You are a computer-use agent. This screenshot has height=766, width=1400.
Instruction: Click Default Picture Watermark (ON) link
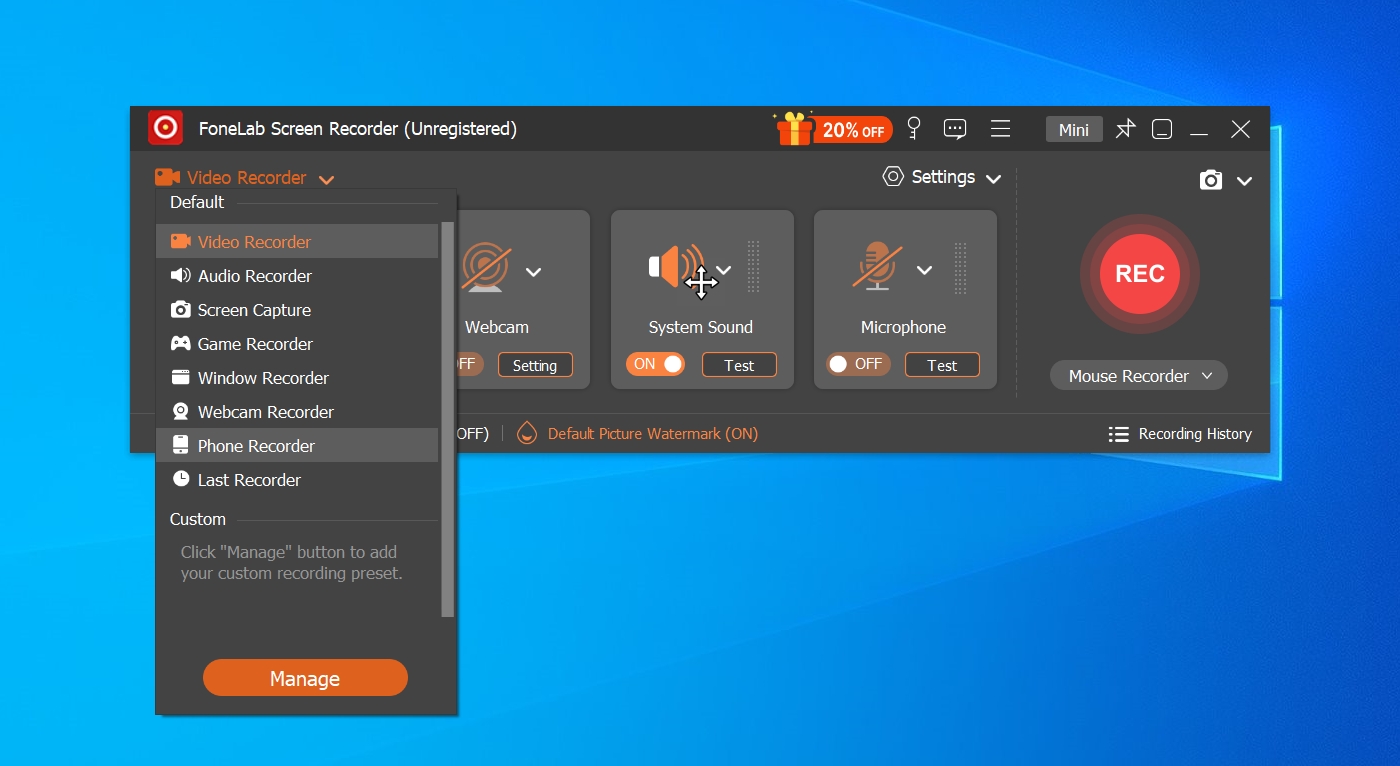pyautogui.click(x=653, y=434)
